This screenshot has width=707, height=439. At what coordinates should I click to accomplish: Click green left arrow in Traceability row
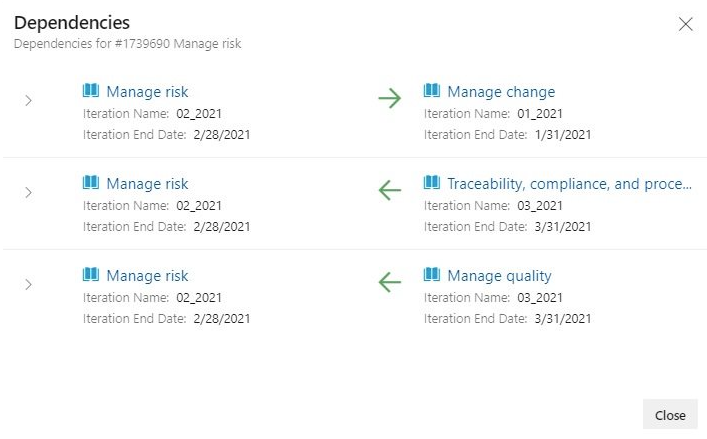[x=390, y=190]
